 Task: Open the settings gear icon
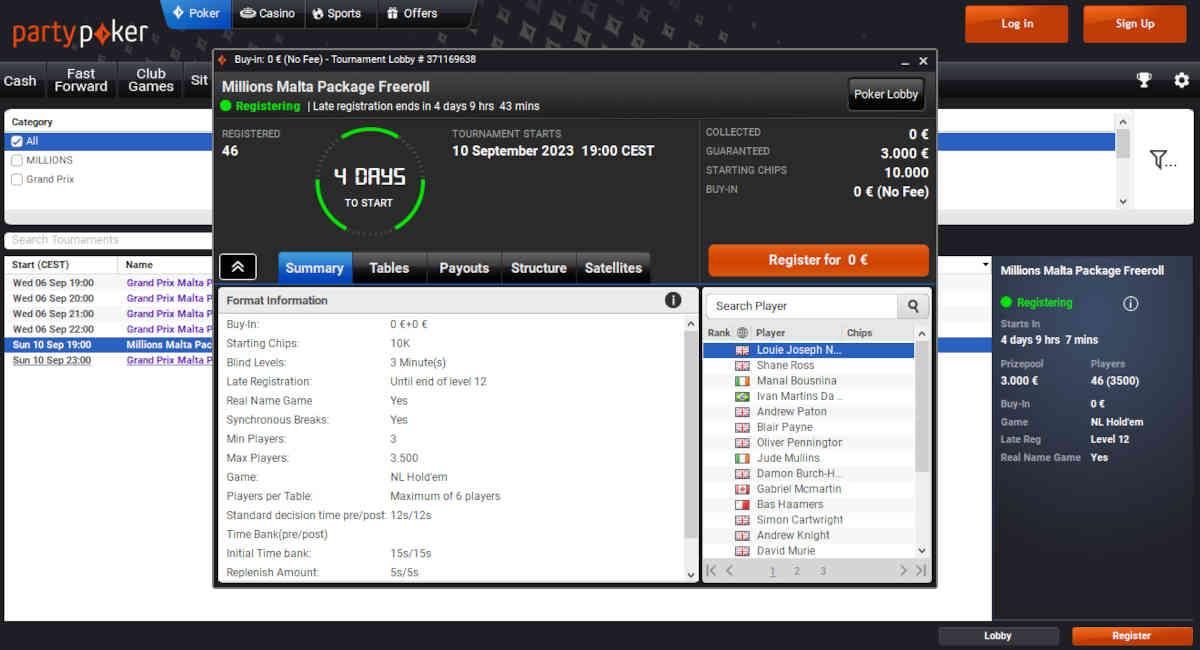pos(1181,80)
